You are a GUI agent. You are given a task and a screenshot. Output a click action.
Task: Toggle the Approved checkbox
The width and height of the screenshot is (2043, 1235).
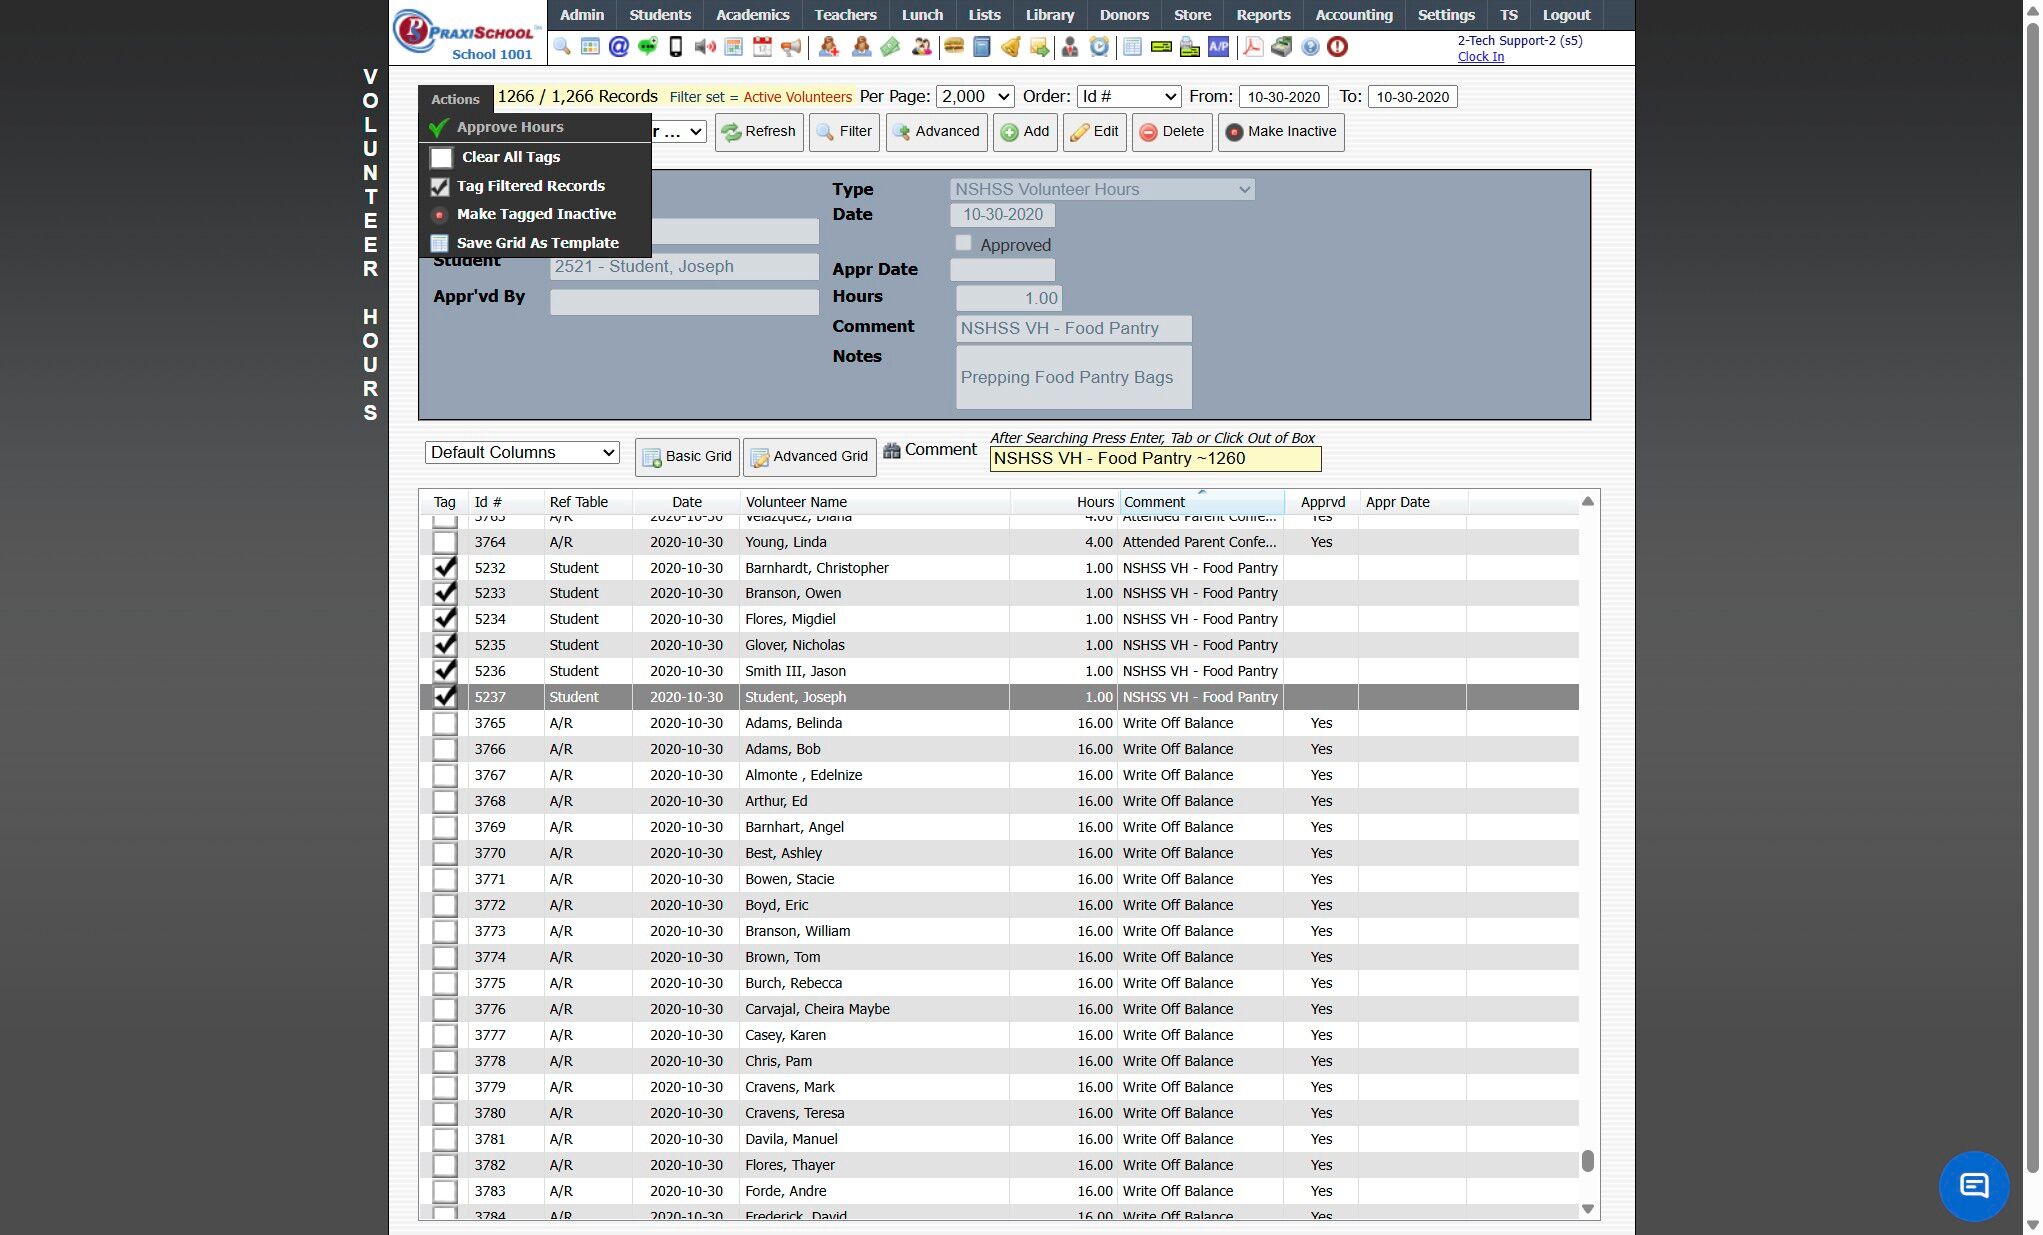[x=963, y=243]
